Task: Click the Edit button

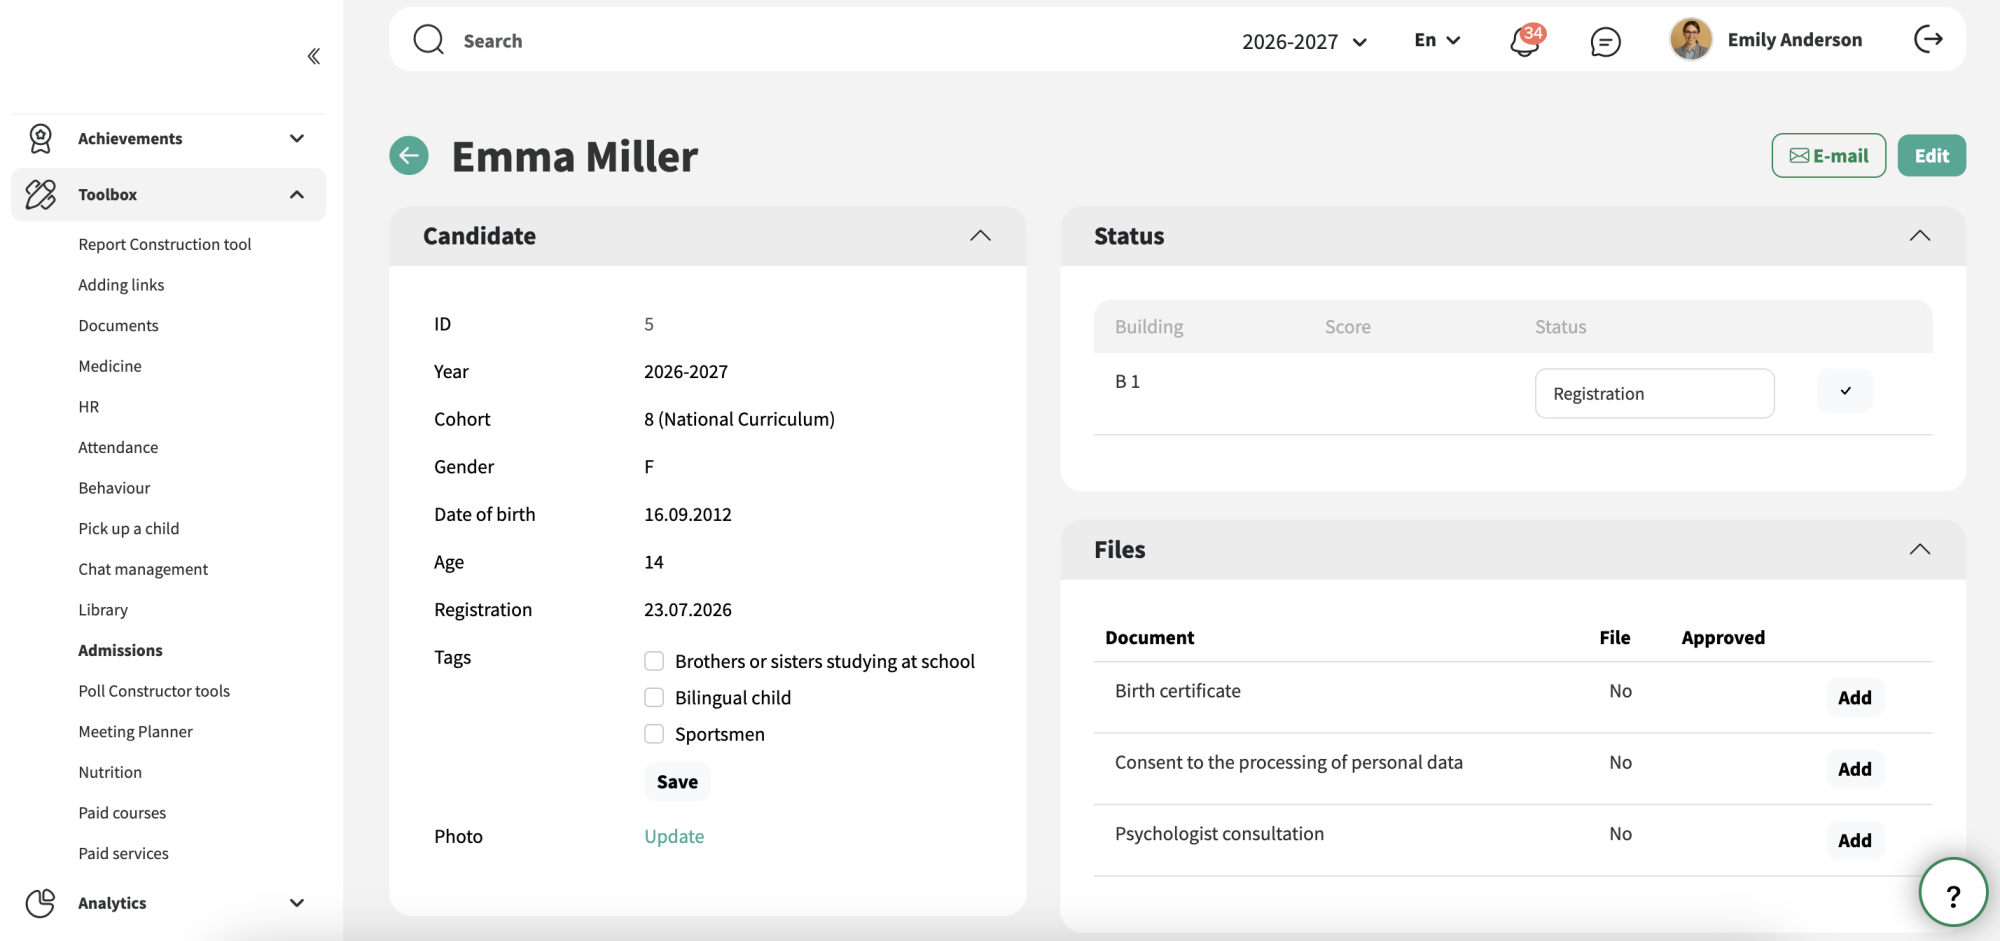Action: [1932, 155]
